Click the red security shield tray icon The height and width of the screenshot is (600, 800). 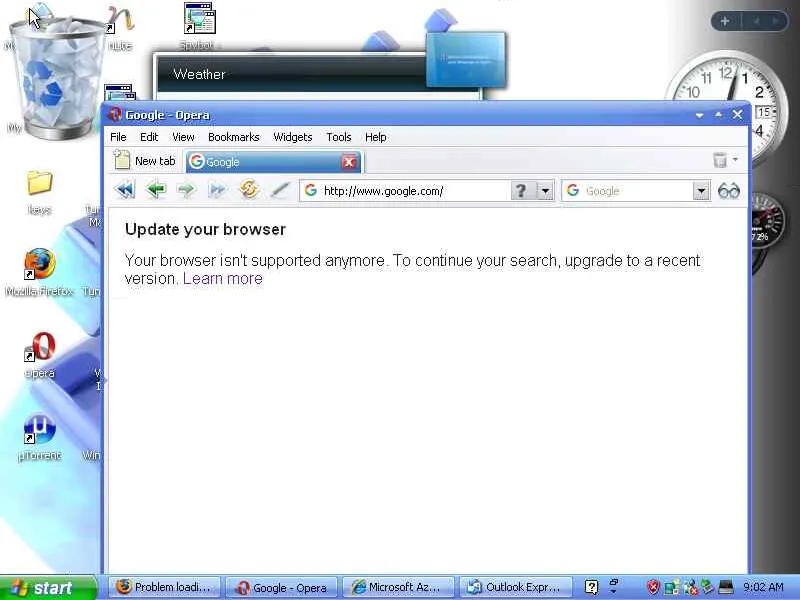[653, 587]
